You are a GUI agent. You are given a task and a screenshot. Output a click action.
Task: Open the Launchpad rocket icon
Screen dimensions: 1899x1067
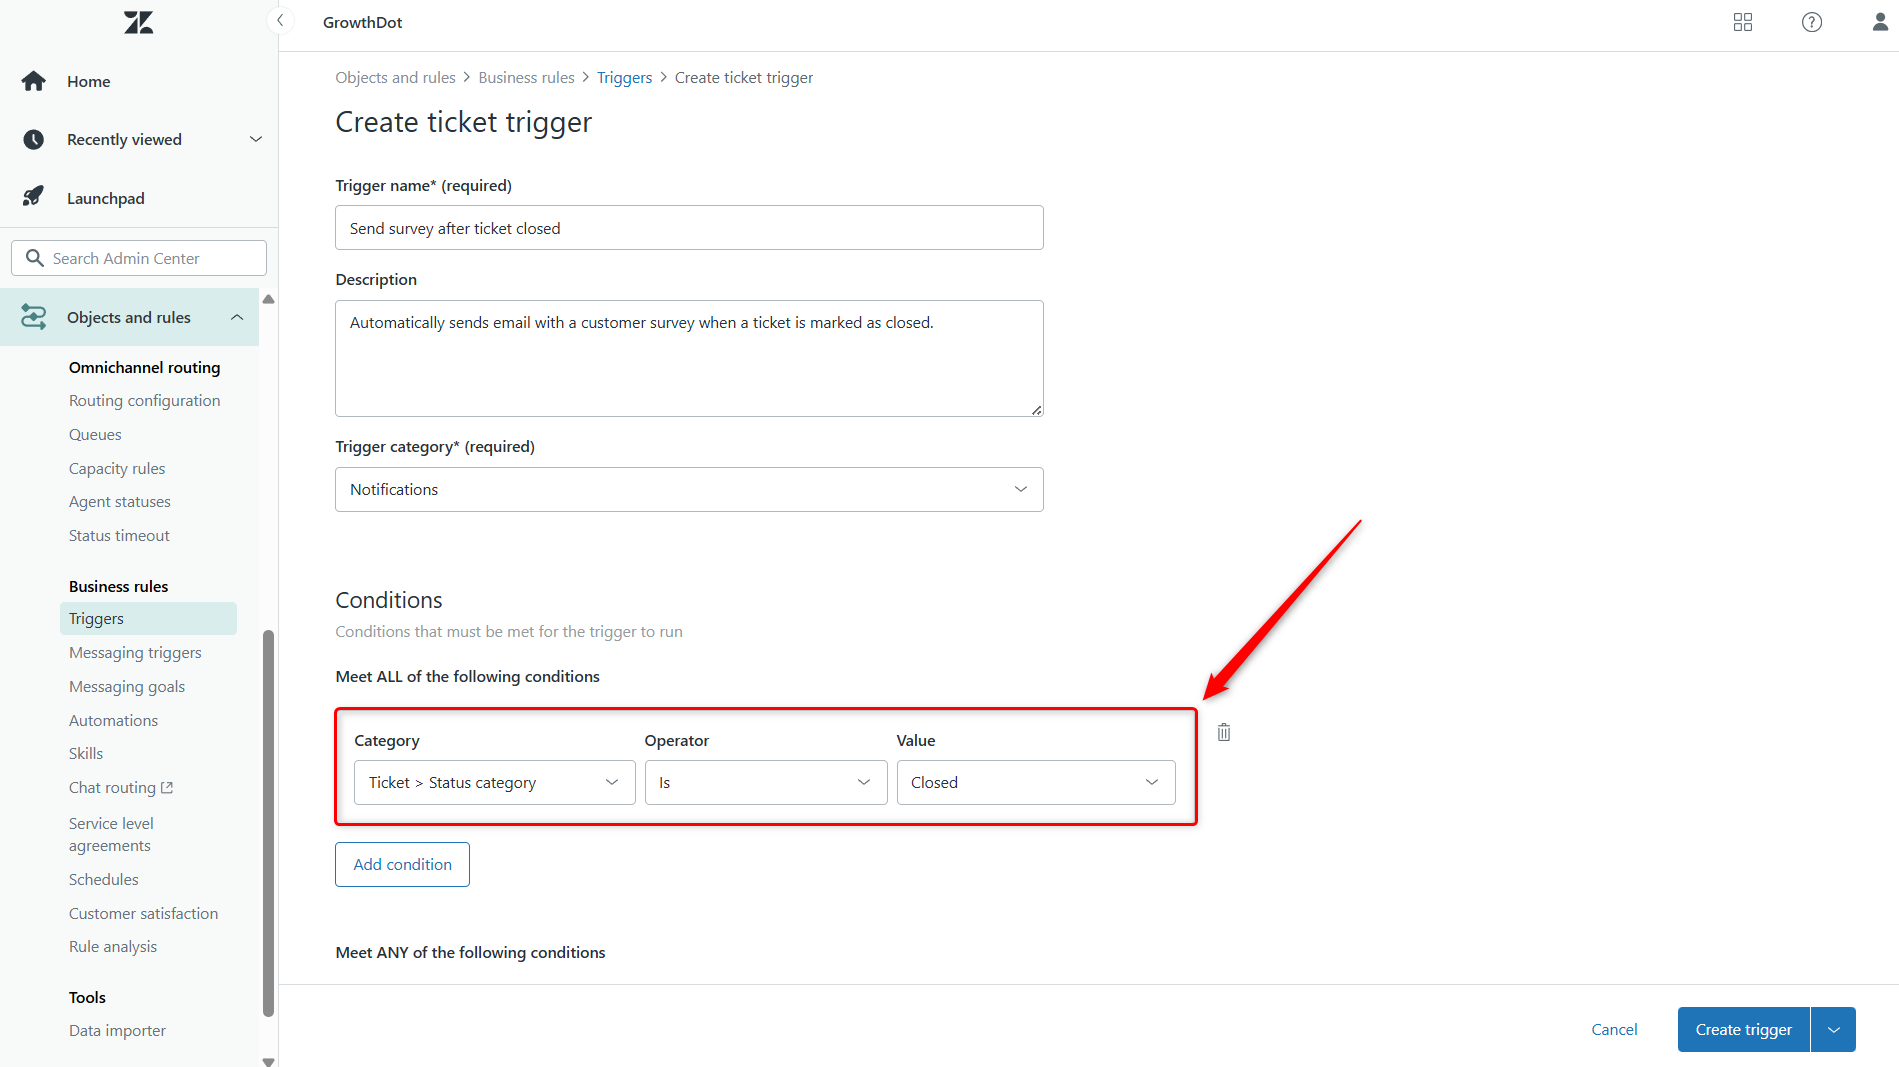point(33,197)
